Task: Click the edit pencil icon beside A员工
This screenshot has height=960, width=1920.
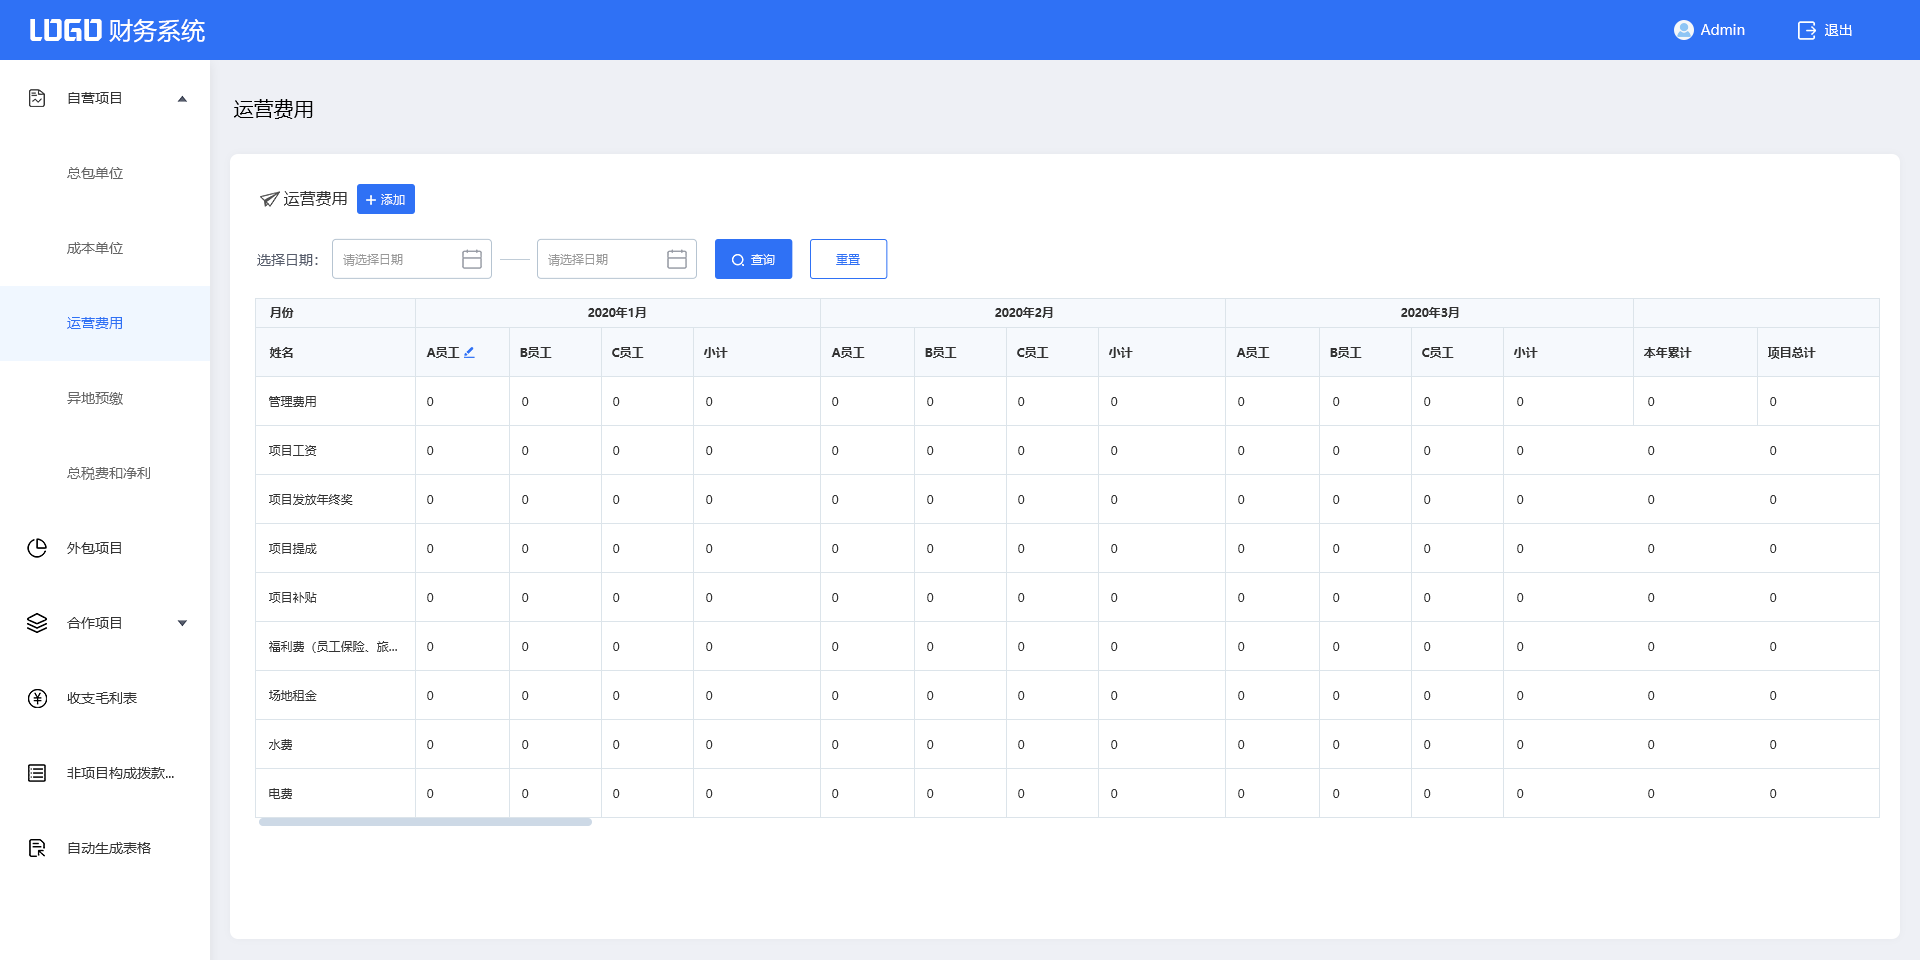Action: tap(469, 352)
